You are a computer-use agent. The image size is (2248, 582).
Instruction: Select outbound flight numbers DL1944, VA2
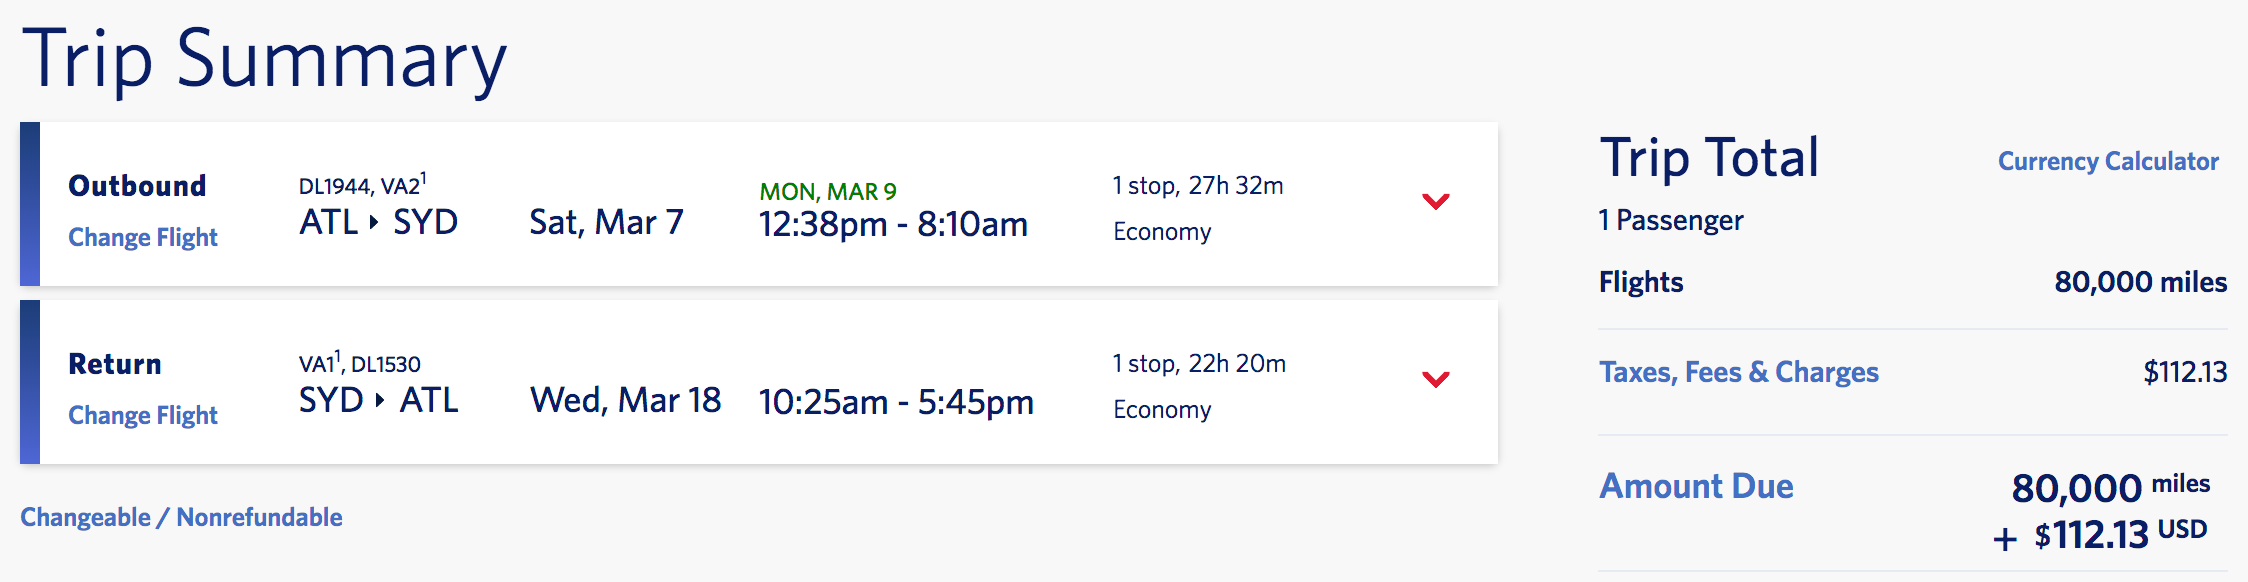pos(362,186)
